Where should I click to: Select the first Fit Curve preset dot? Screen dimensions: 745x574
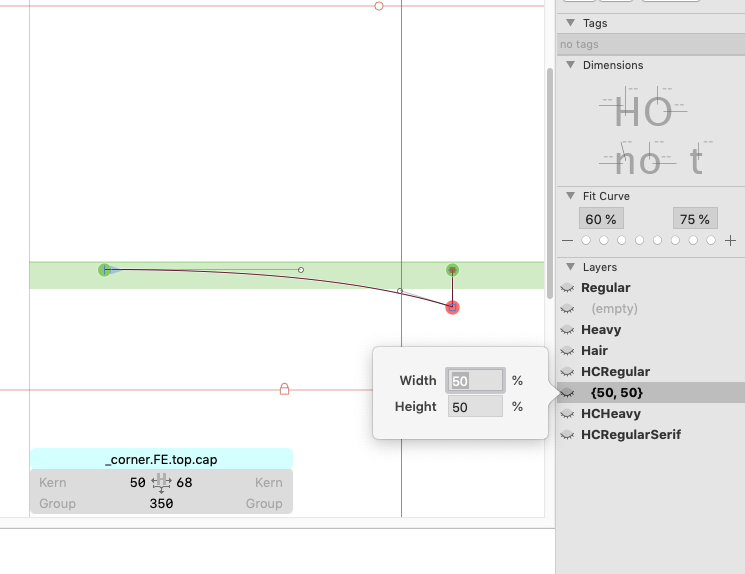586,241
